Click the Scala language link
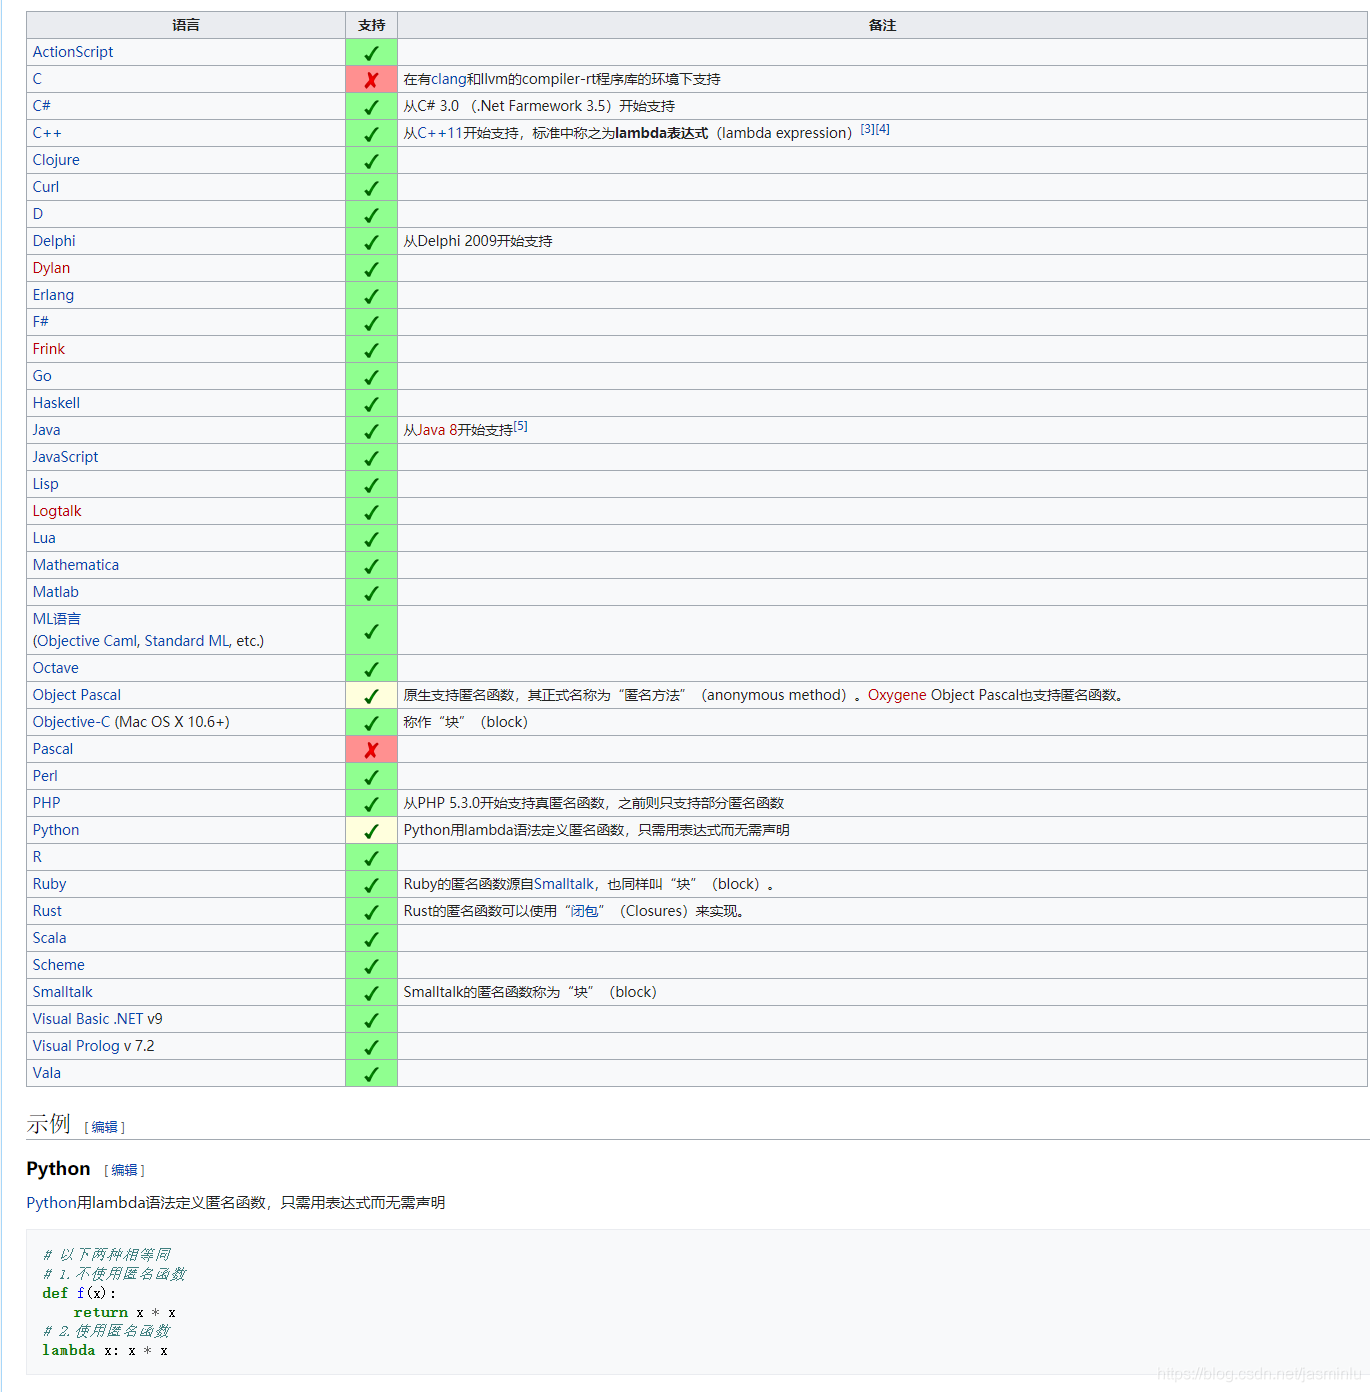This screenshot has width=1370, height=1392. pyautogui.click(x=50, y=938)
